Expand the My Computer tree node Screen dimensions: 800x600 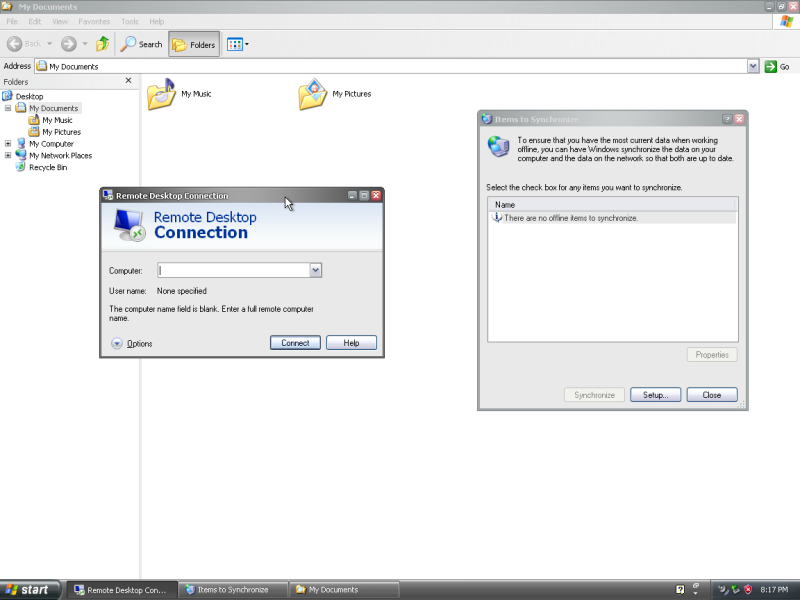pyautogui.click(x=9, y=143)
